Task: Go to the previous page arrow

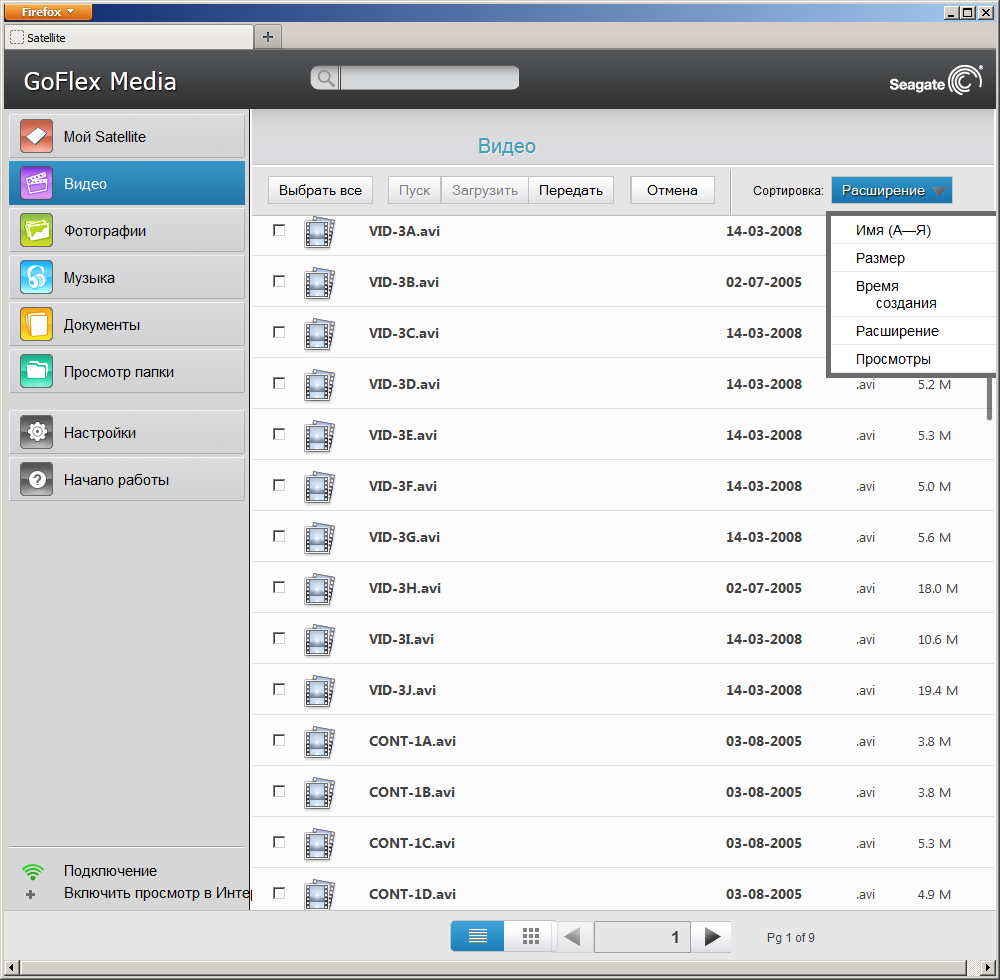Action: [573, 937]
